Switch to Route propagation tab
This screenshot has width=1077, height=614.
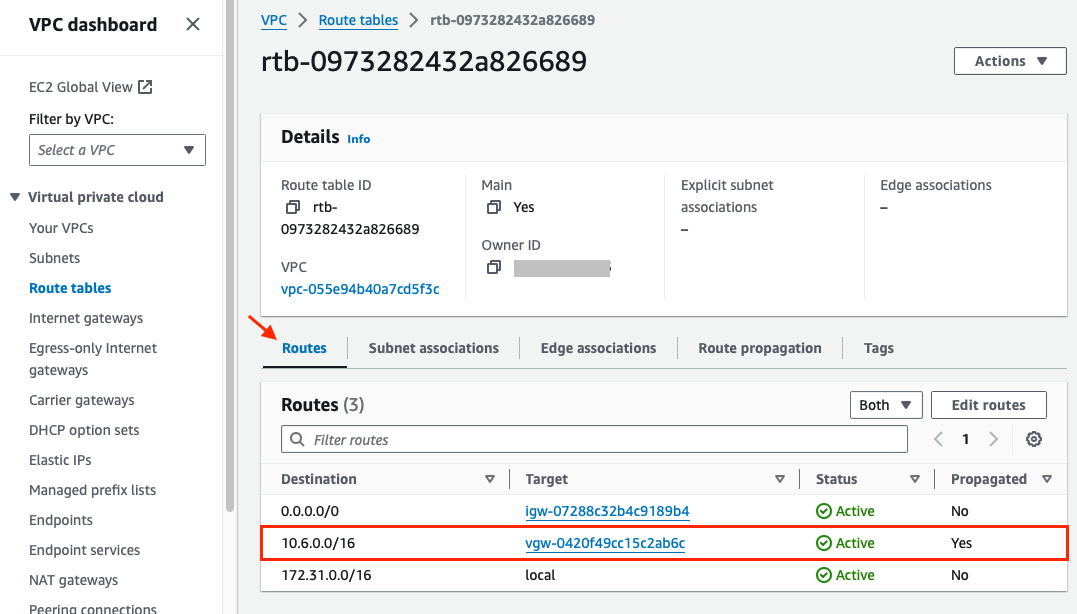[760, 348]
